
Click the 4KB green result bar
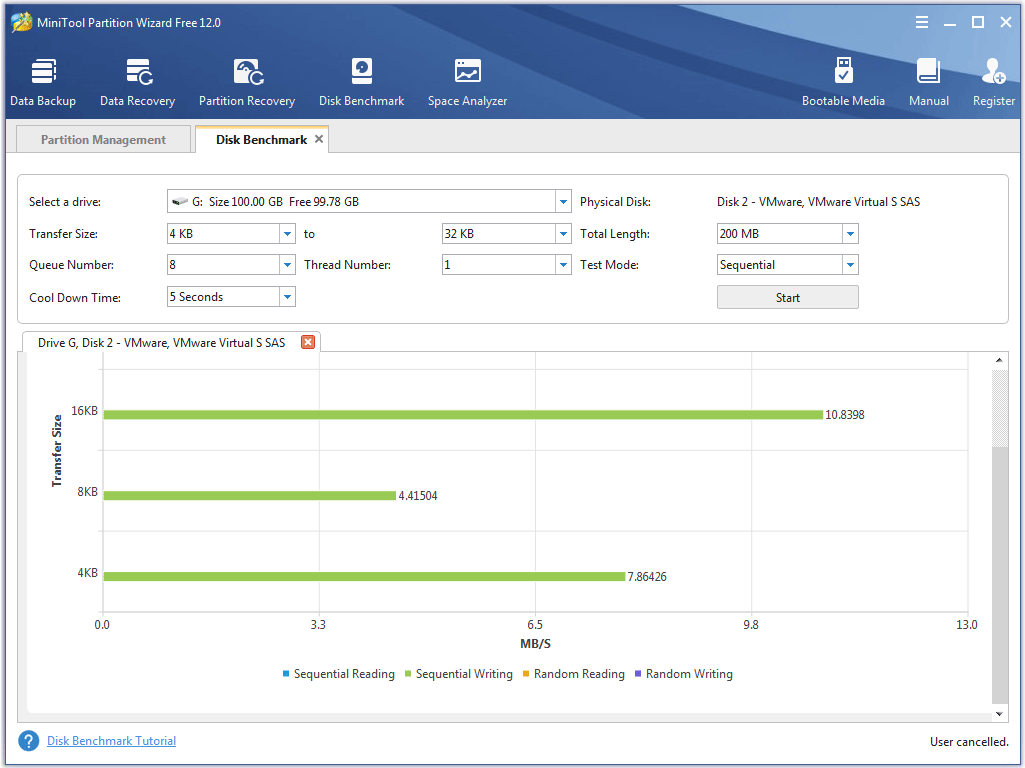click(x=364, y=576)
